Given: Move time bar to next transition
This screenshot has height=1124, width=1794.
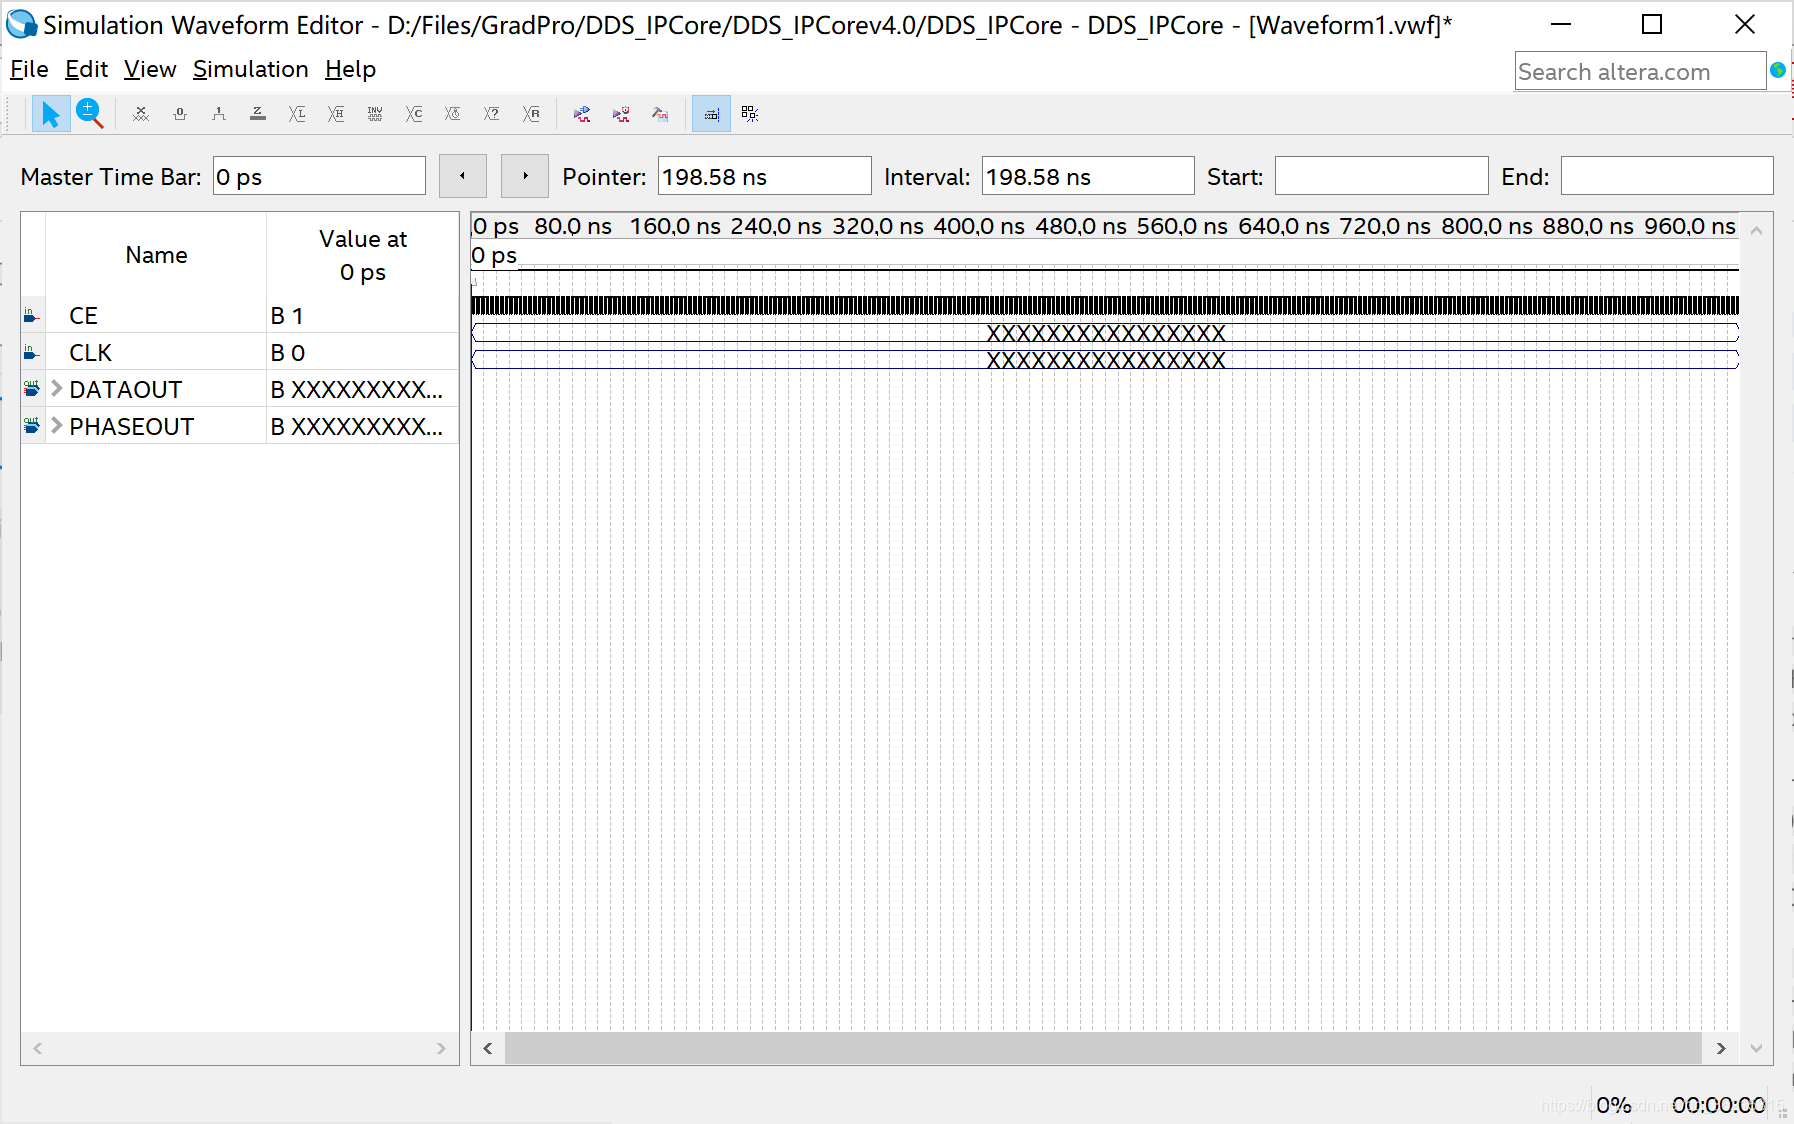Looking at the screenshot, I should 525,176.
